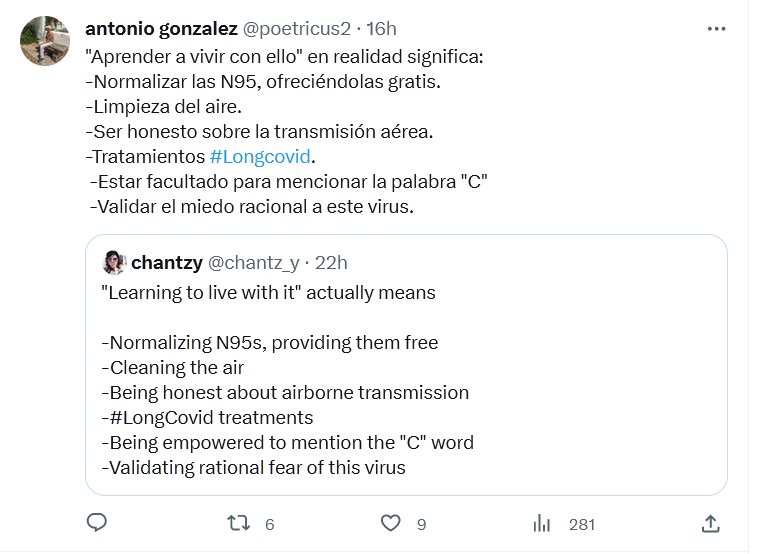Click the @poetricus2 handle
Image resolution: width=764 pixels, height=554 pixels.
coord(290,30)
